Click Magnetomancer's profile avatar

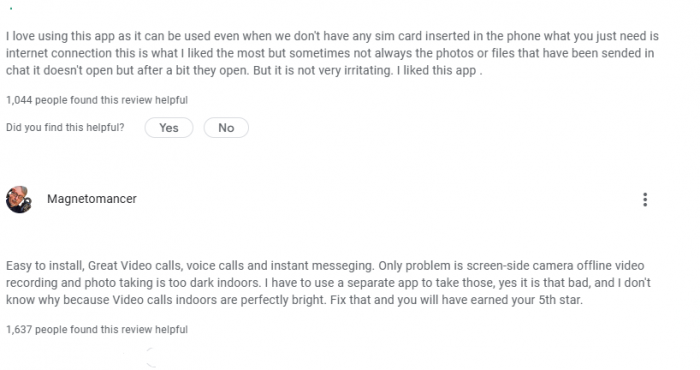[x=19, y=200]
